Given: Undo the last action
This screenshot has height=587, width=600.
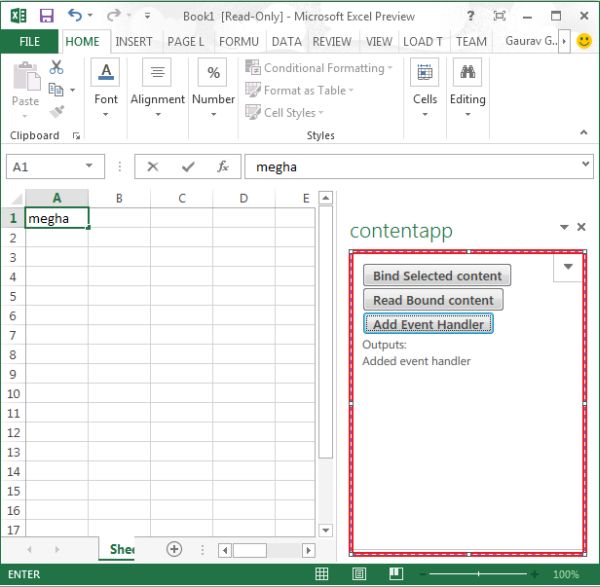Looking at the screenshot, I should coord(75,16).
